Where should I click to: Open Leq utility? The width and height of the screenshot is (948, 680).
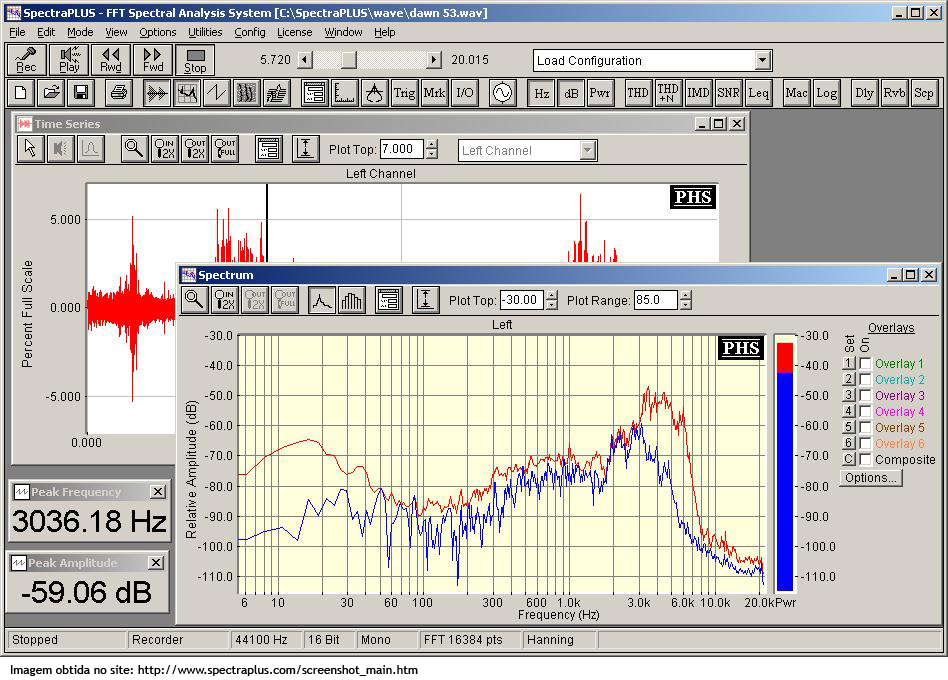(x=758, y=93)
